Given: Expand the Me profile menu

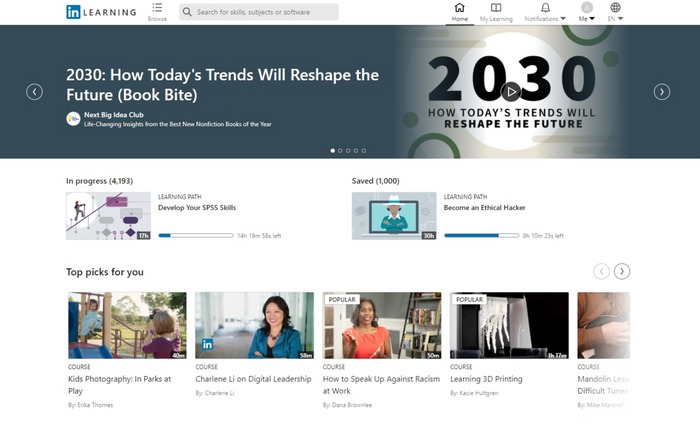Looking at the screenshot, I should point(587,12).
